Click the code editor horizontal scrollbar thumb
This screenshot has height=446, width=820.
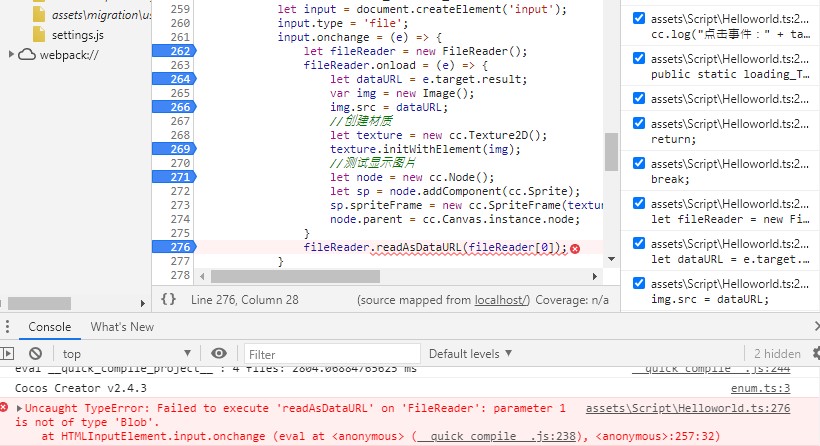tap(295, 276)
